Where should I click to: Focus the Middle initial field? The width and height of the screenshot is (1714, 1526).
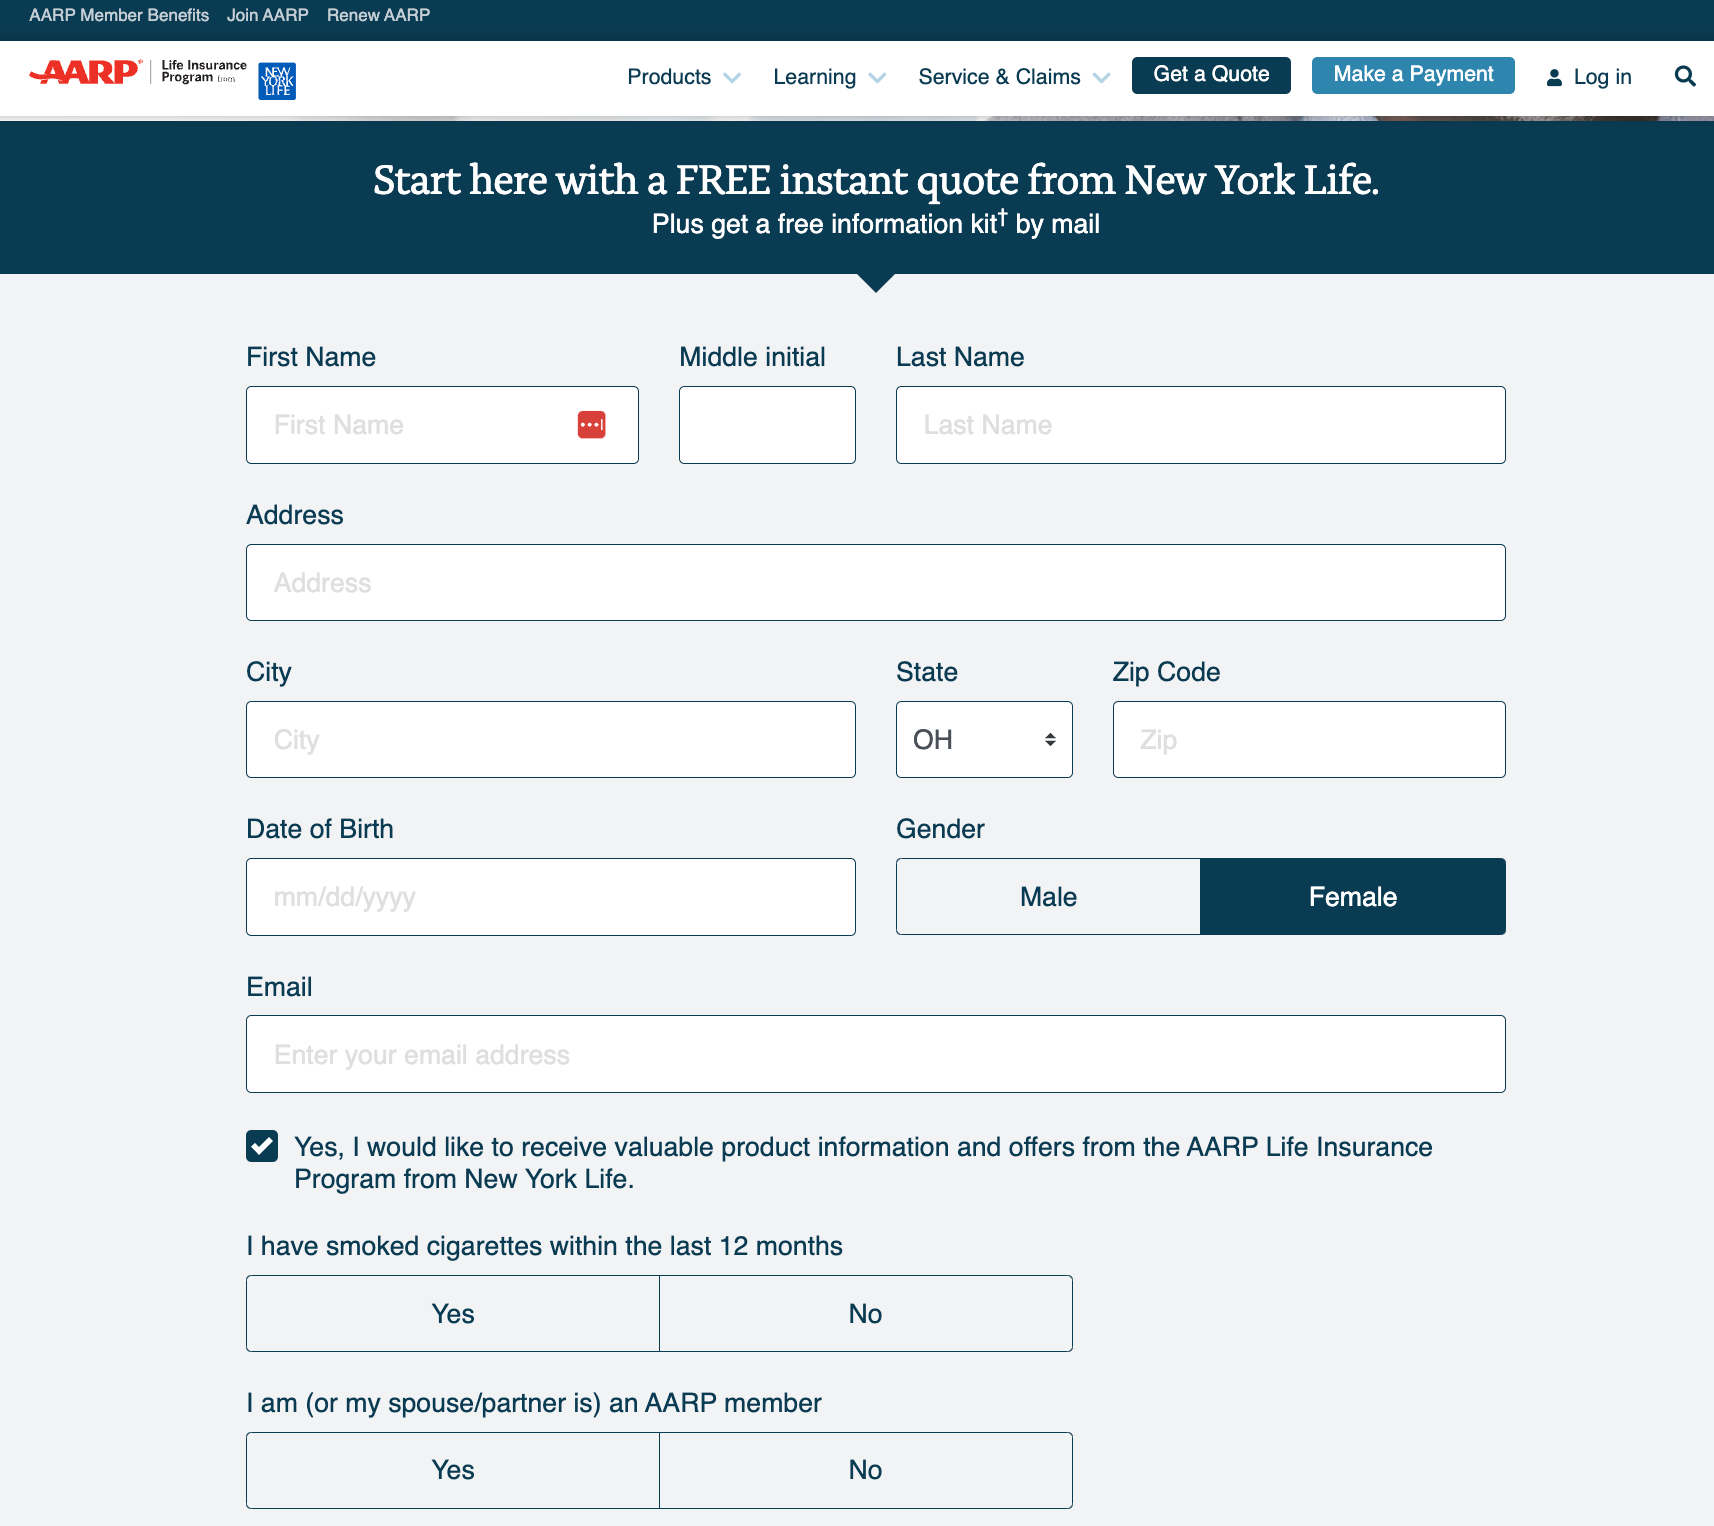(767, 425)
